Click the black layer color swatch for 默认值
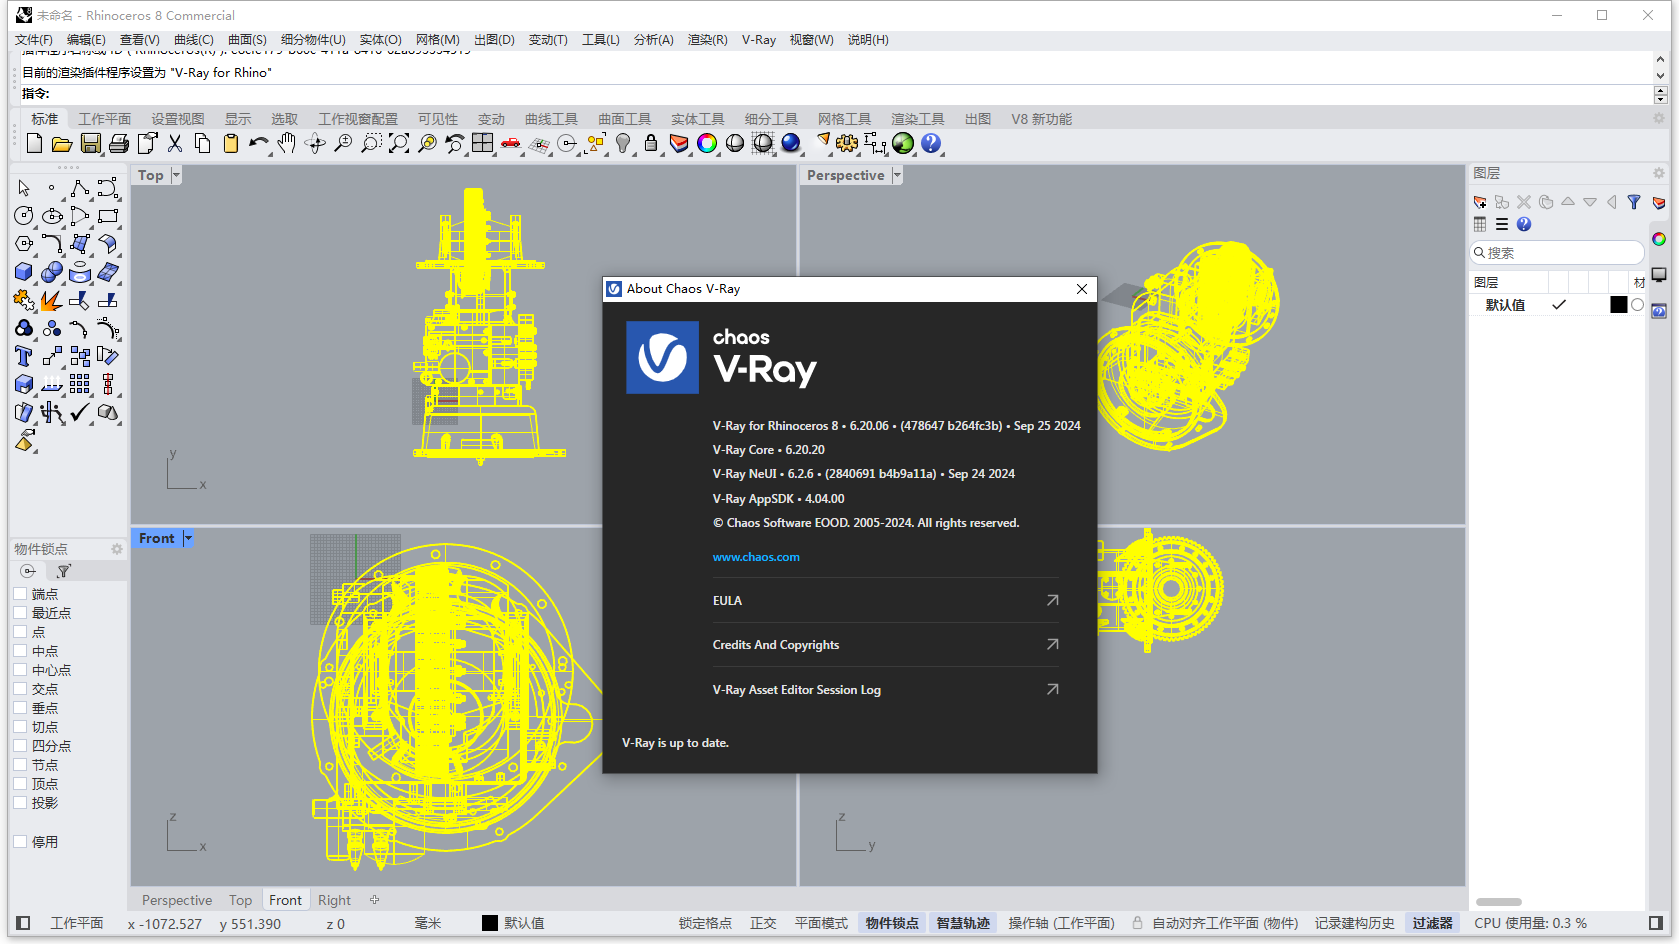The height and width of the screenshot is (944, 1679). coord(1618,305)
